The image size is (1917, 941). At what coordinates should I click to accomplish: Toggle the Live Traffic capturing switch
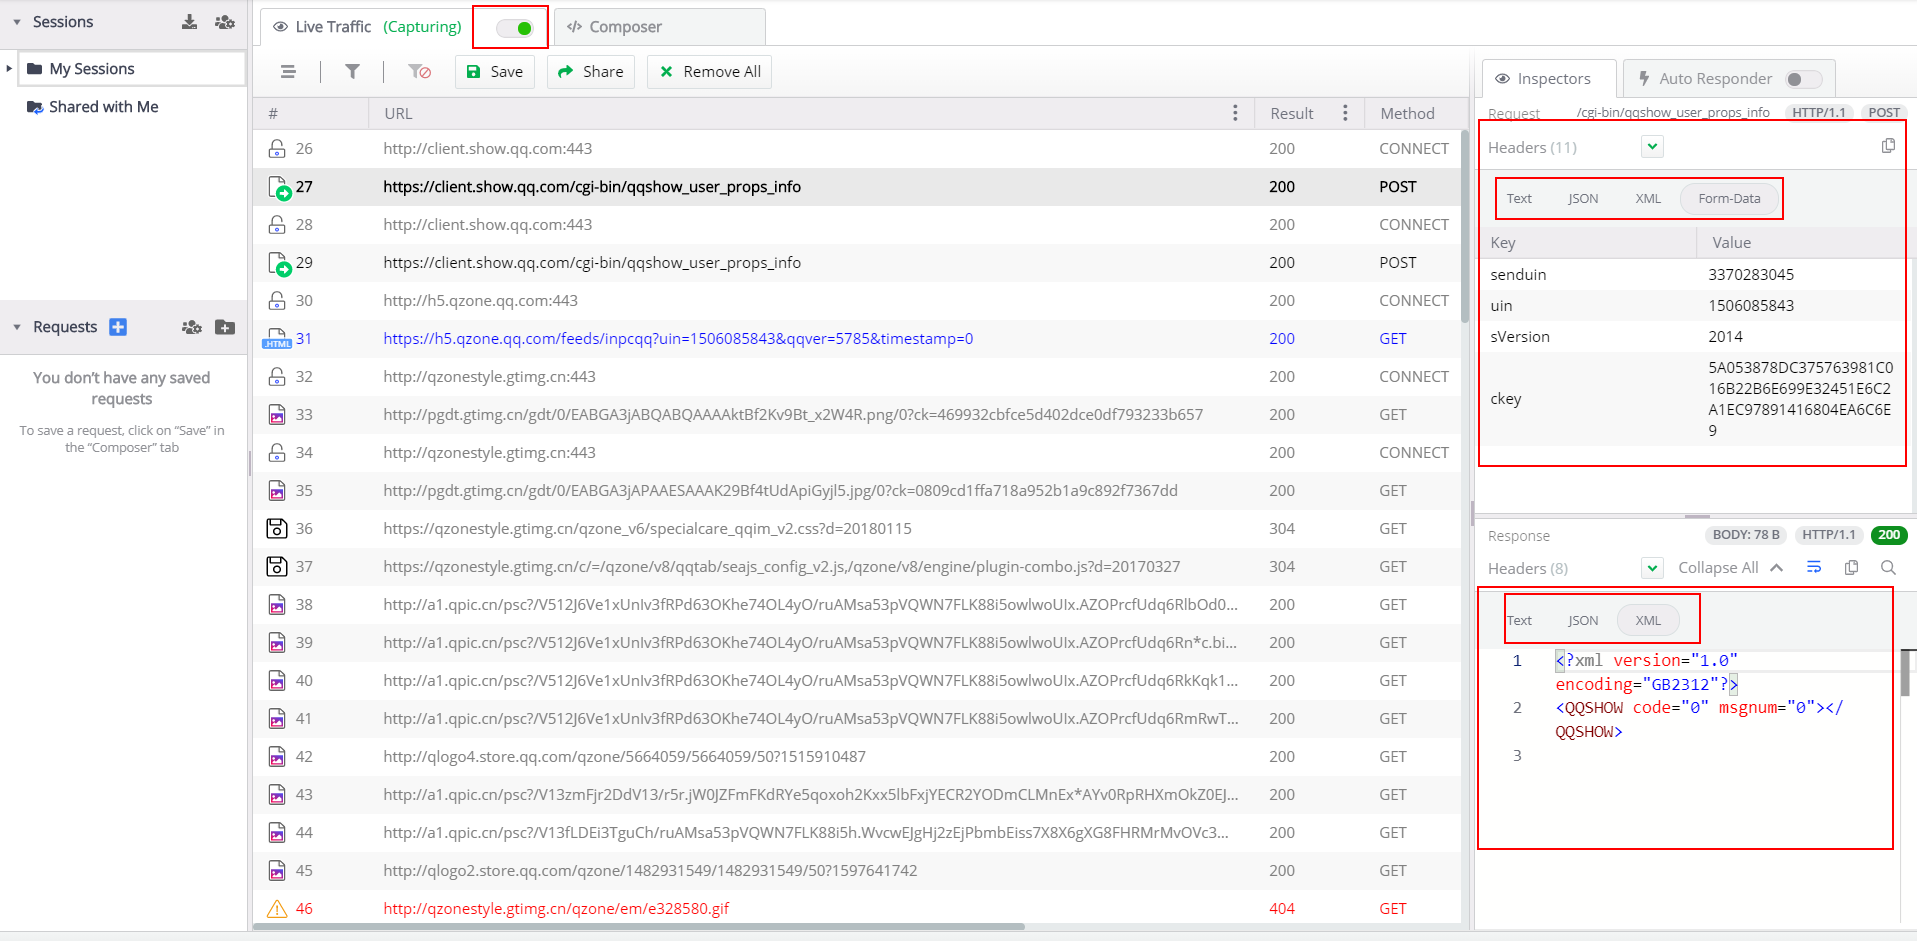click(515, 28)
